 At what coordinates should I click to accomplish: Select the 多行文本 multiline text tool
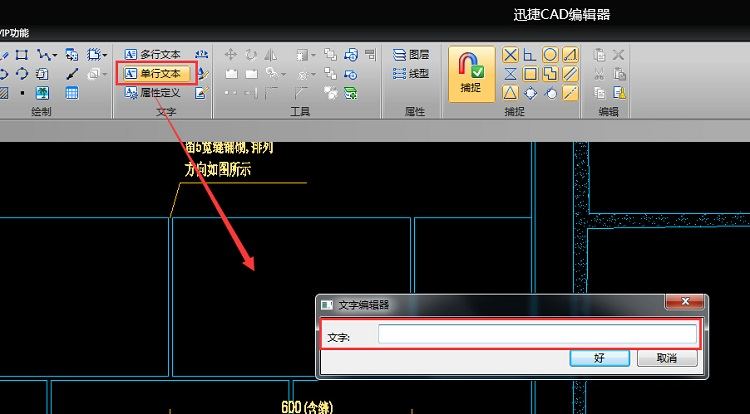pos(154,54)
